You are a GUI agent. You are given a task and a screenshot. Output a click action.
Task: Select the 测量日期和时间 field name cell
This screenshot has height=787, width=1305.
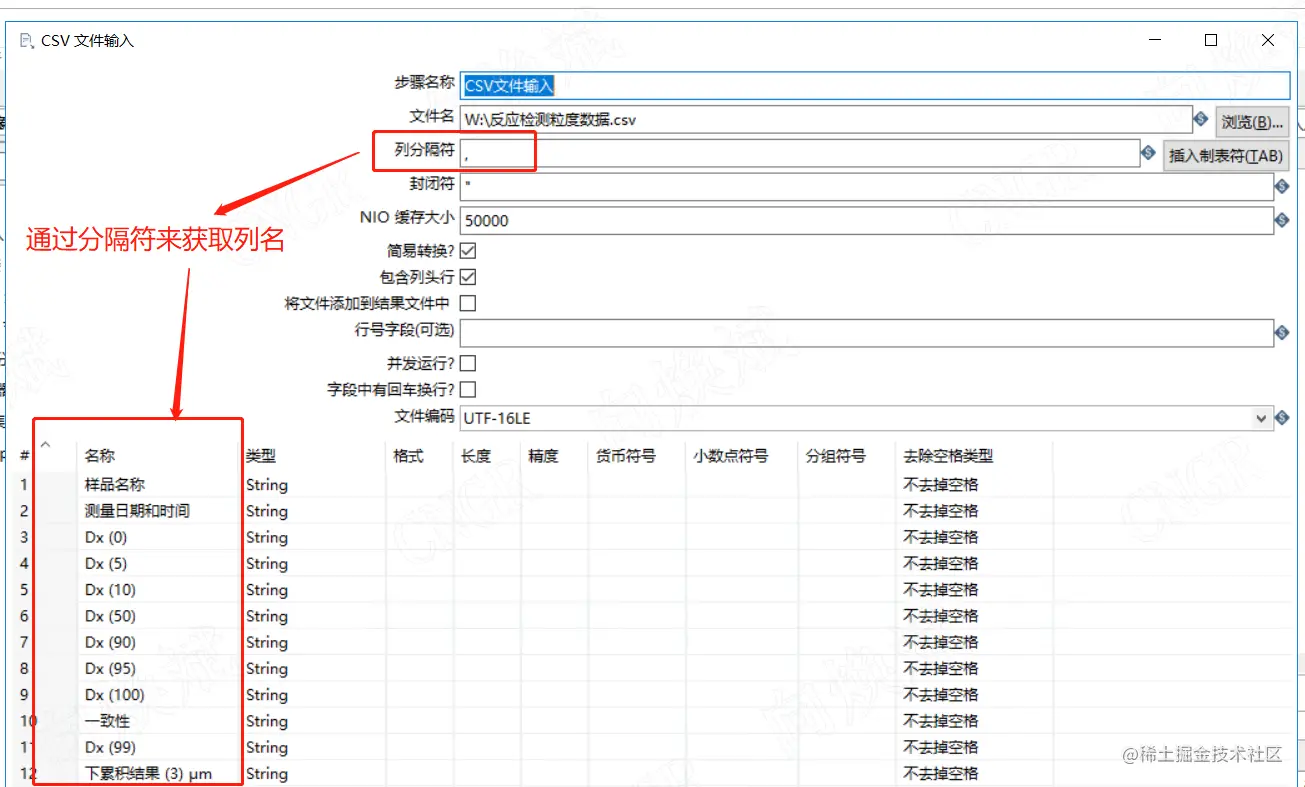160,511
